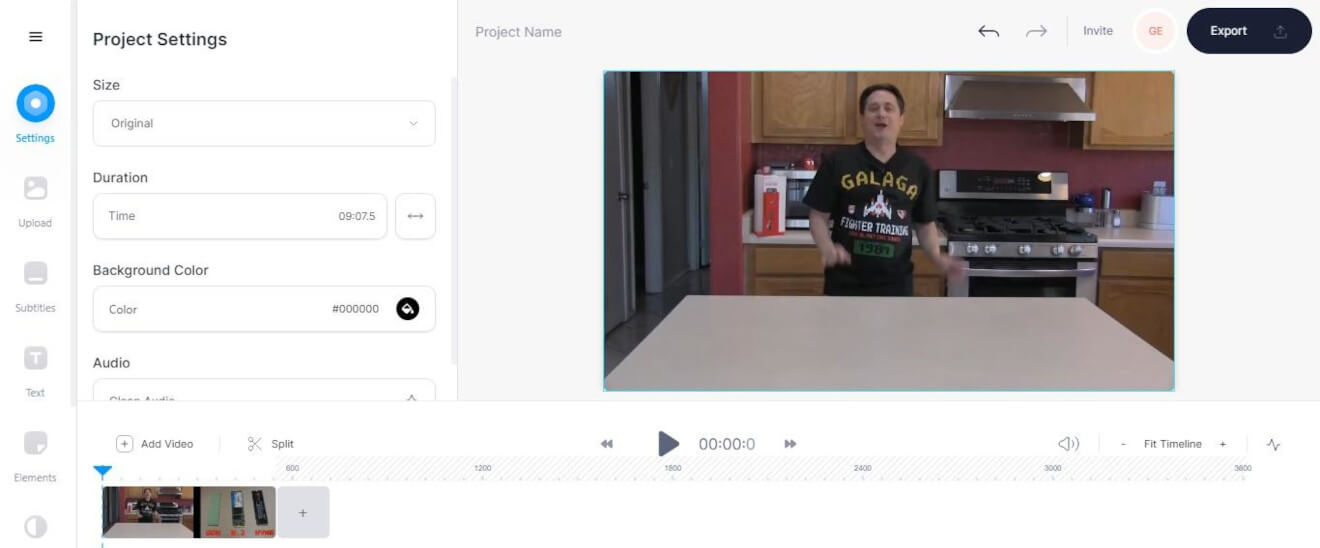Click the Duration Time field
The height and width of the screenshot is (548, 1320).
[240, 216]
